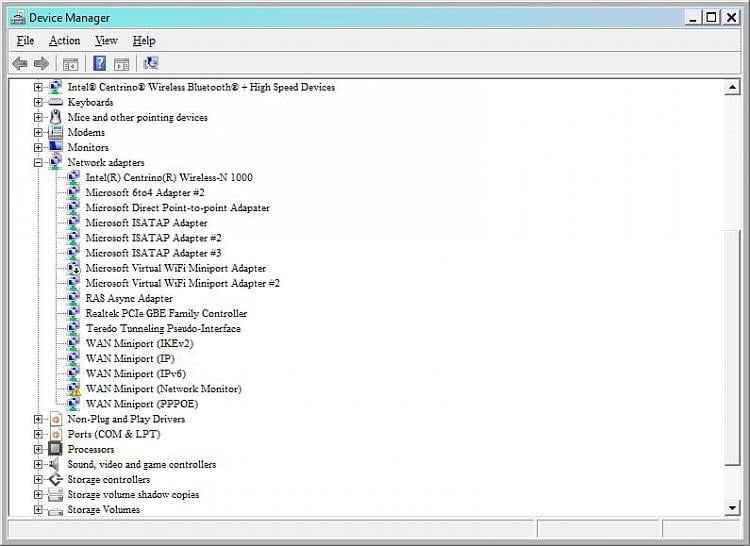Click the vertical scrollbar thumb
The image size is (750, 546).
pos(732,348)
